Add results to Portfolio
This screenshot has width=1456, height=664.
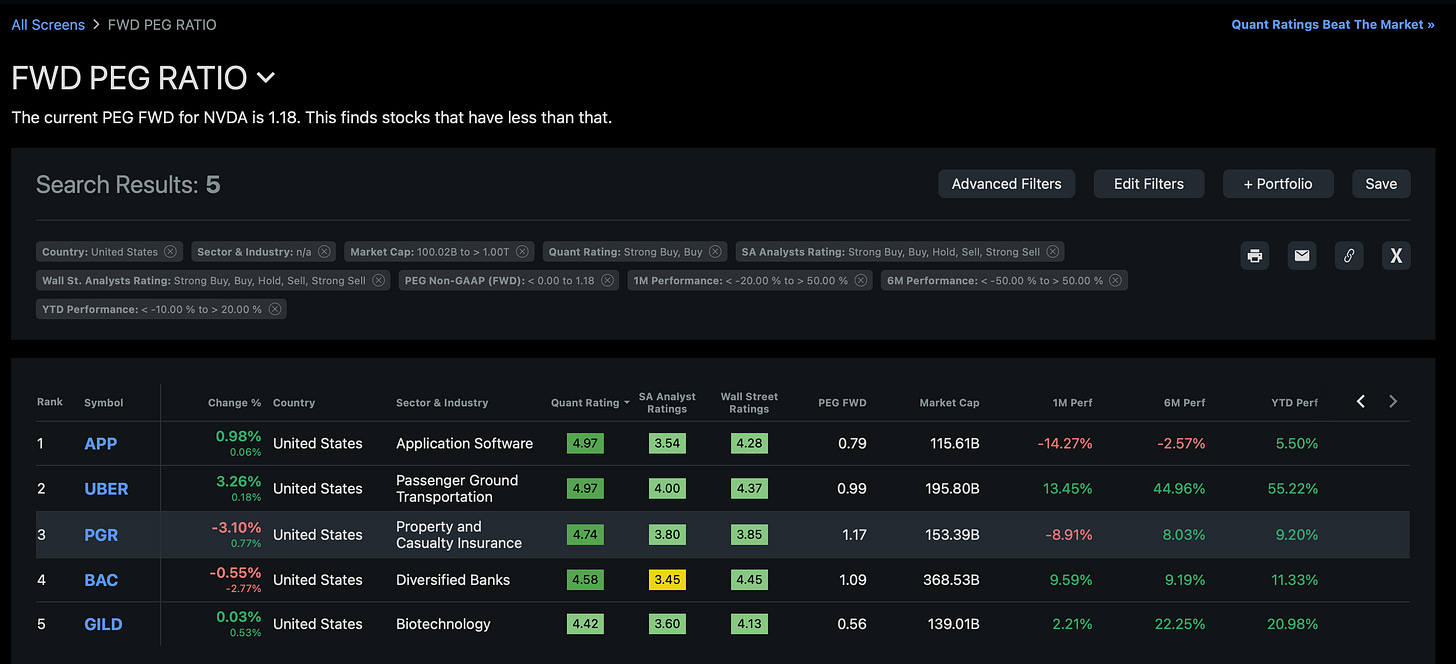pyautogui.click(x=1278, y=184)
